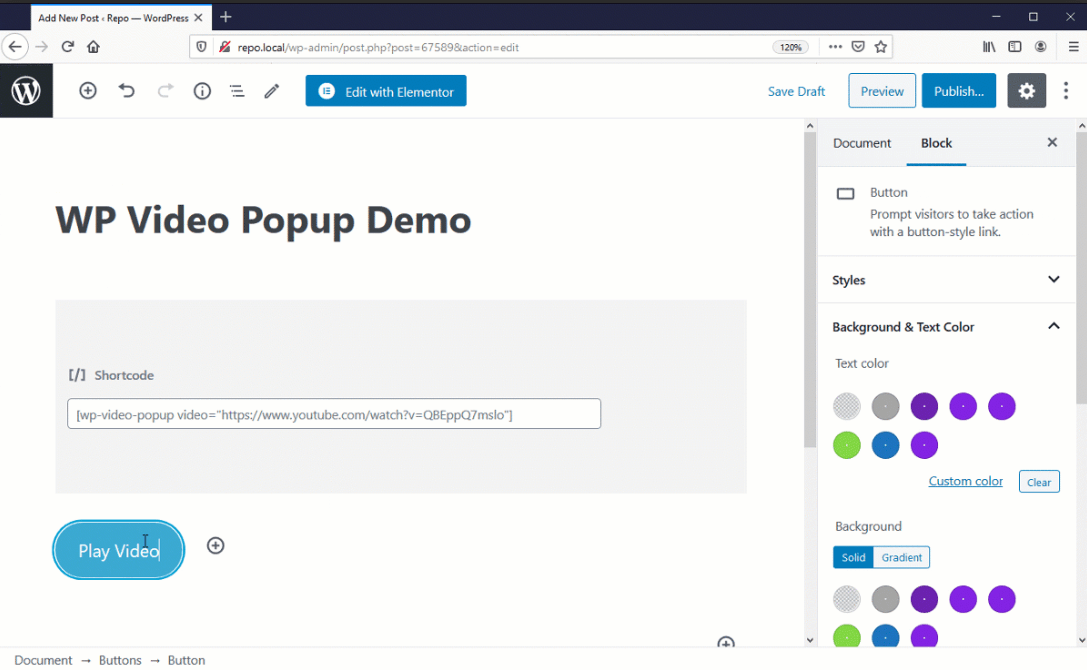
Task: Collapse the Background & Text Color section
Action: point(1053,326)
